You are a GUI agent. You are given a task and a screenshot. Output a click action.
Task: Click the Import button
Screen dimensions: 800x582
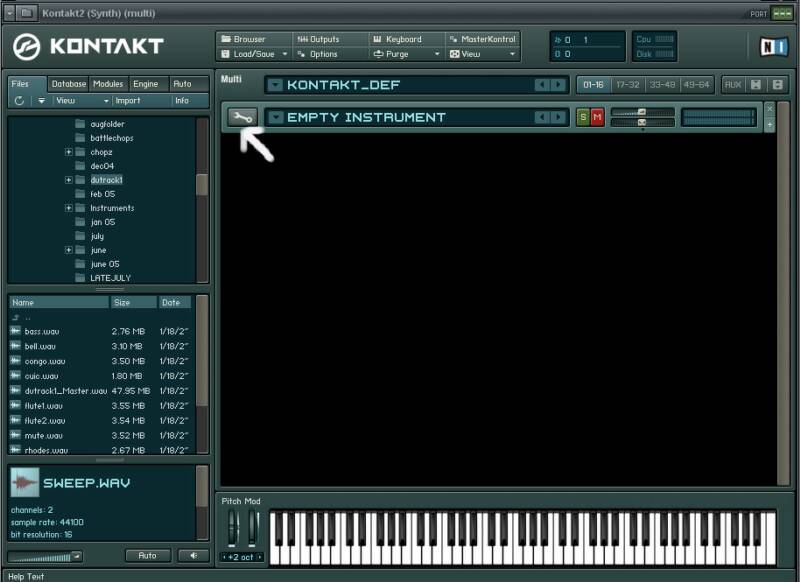coord(140,101)
